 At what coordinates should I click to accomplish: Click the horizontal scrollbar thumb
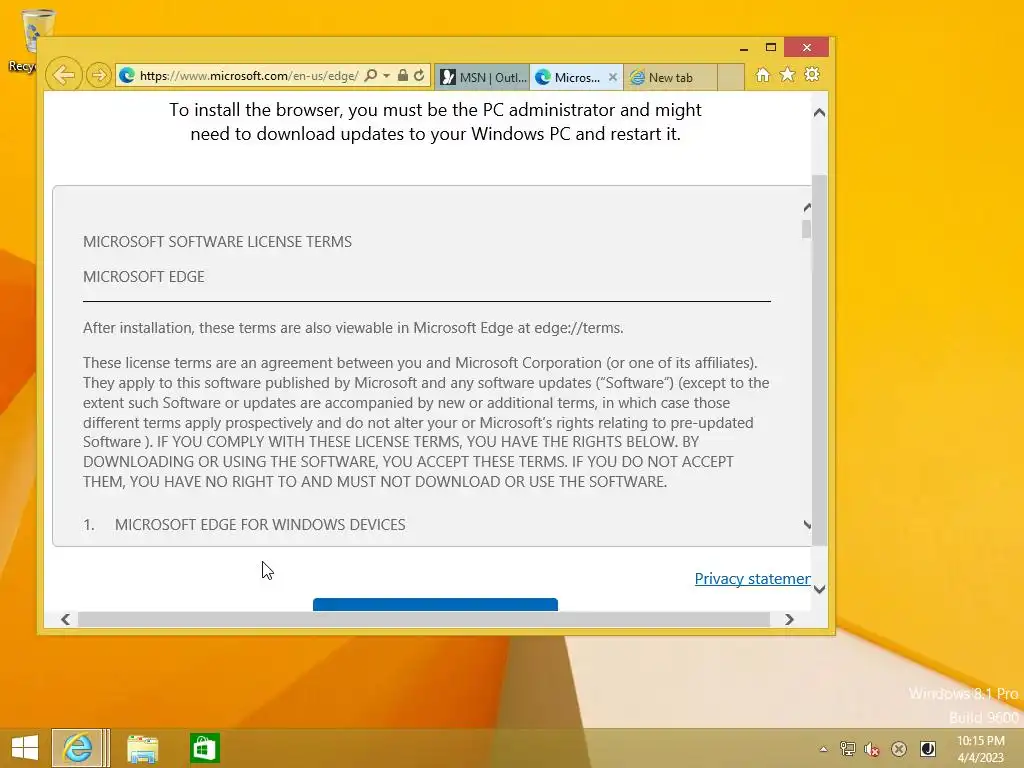coord(424,619)
